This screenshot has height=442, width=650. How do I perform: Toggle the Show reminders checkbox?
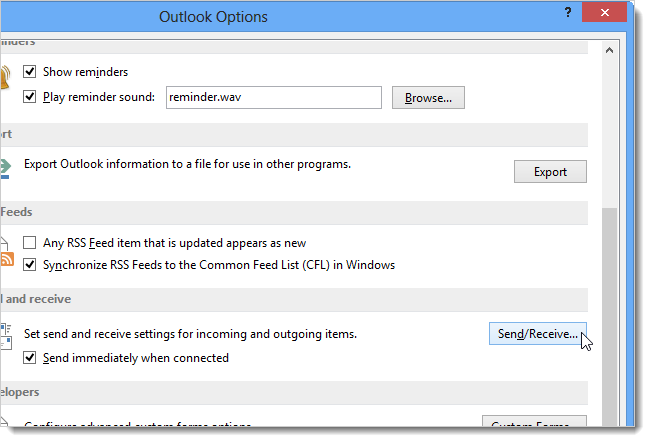[x=29, y=72]
